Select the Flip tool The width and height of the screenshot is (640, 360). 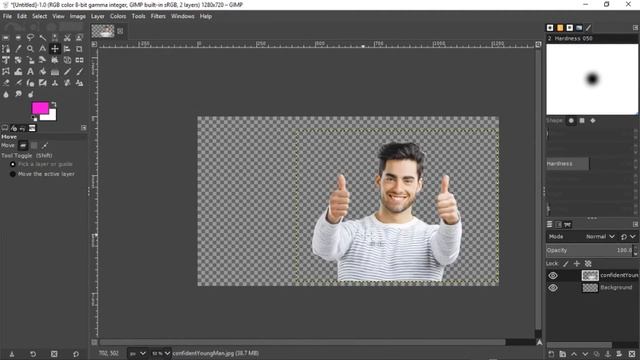tap(79, 60)
